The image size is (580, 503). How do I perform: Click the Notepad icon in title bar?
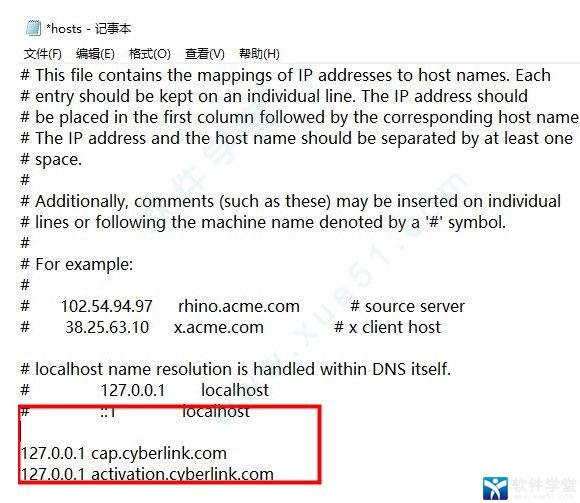(33, 29)
